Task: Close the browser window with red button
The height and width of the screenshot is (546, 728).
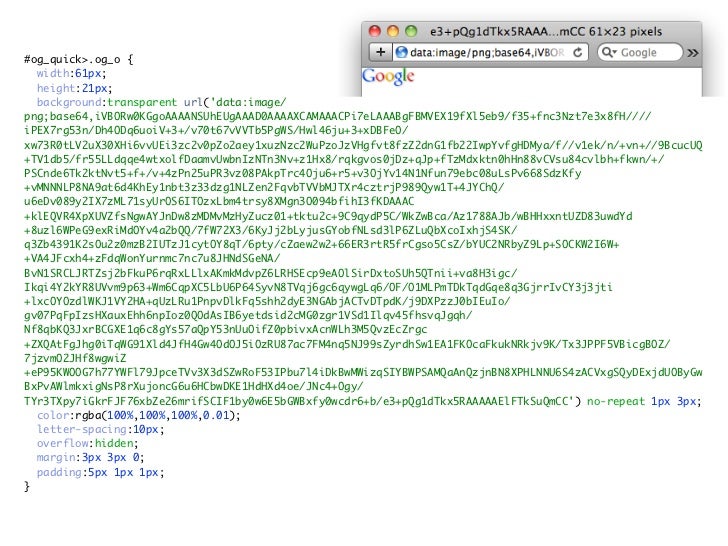Action: tap(375, 31)
